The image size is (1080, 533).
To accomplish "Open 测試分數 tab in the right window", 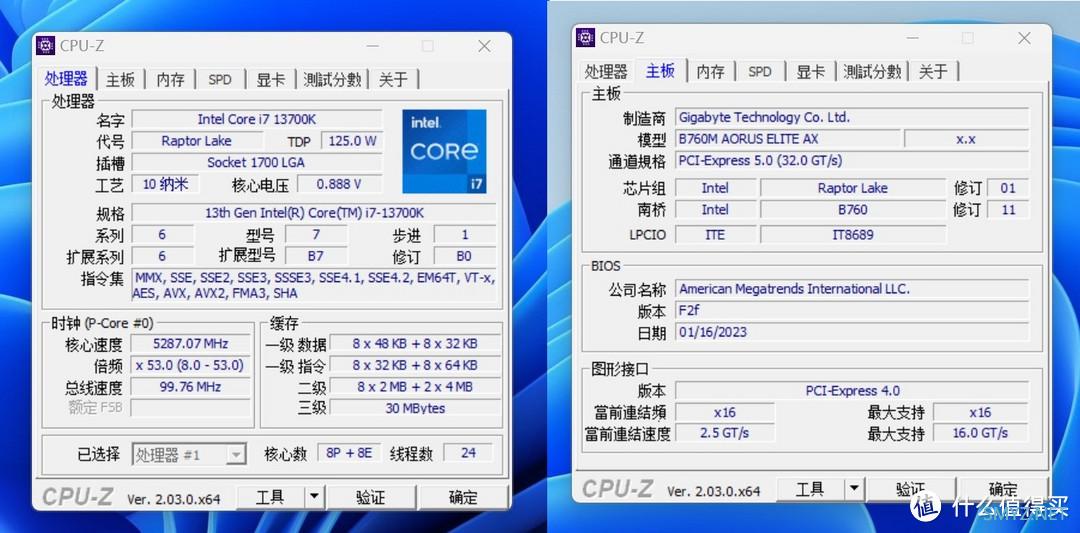I will (872, 72).
